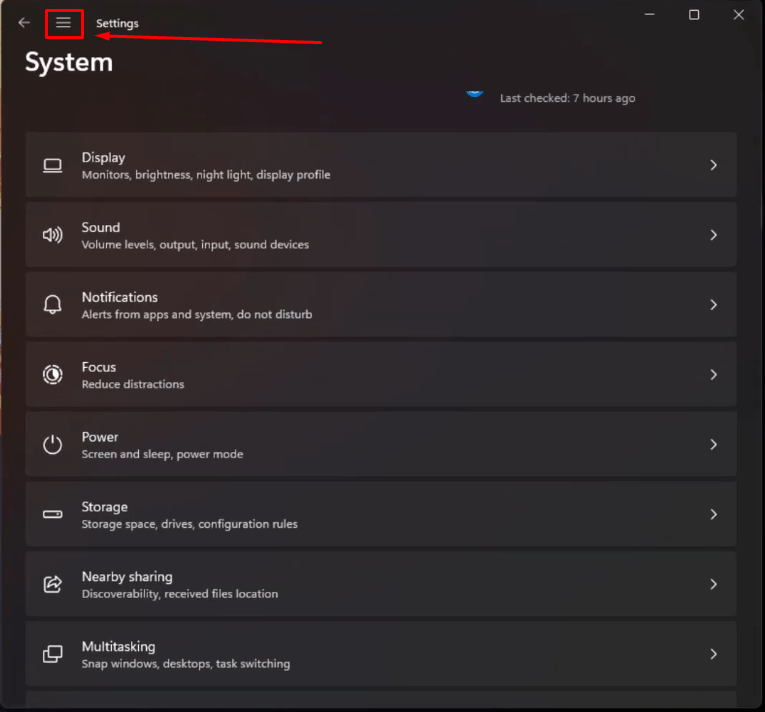Go back with the back arrow
This screenshot has height=712, width=765.
[x=24, y=23]
